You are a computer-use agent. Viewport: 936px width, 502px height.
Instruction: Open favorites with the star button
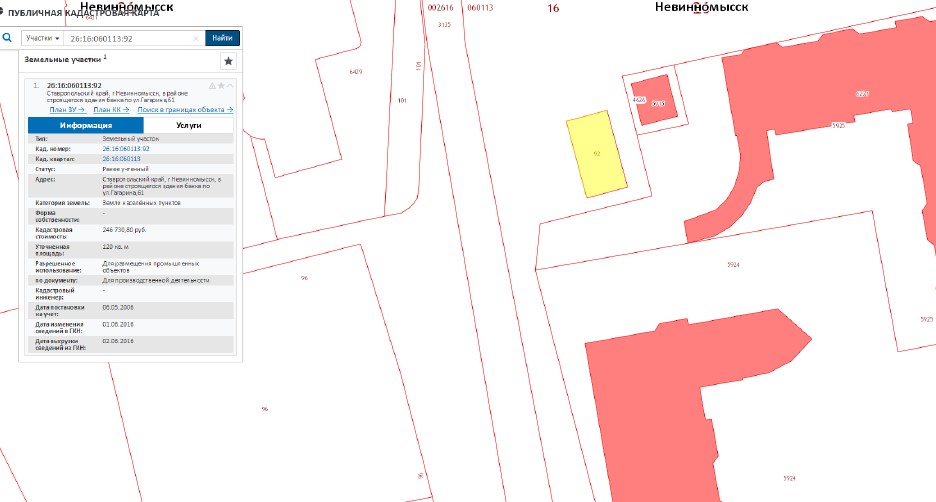pyautogui.click(x=228, y=61)
